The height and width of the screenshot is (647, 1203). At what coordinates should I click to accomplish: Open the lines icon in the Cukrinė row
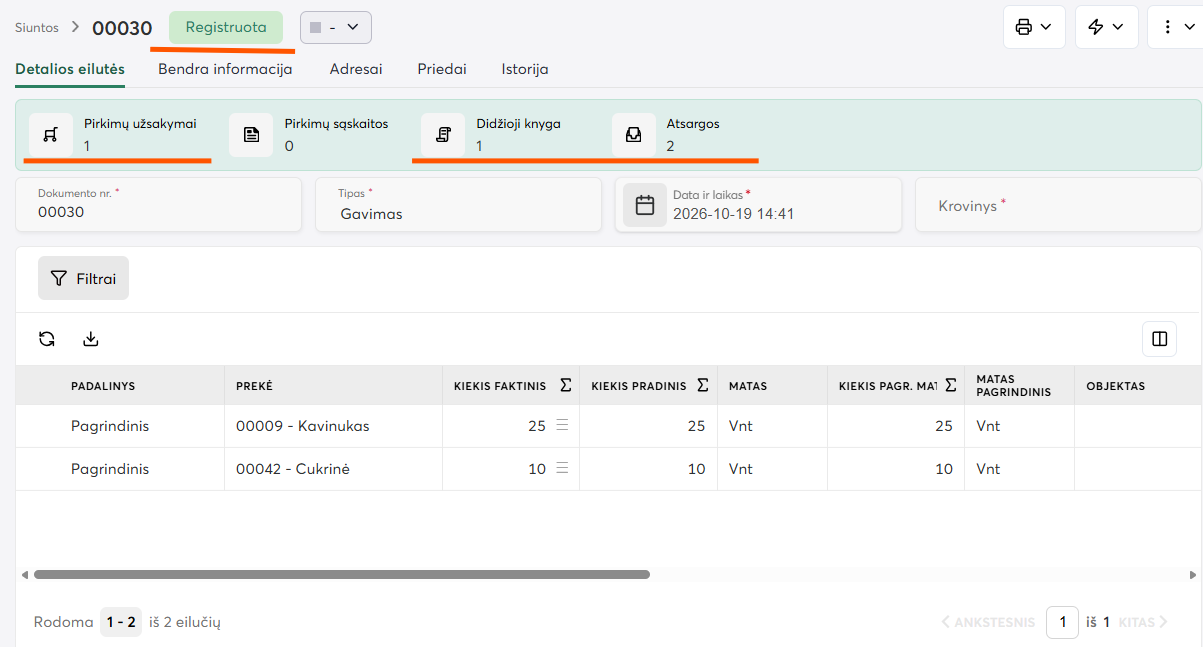tap(562, 469)
